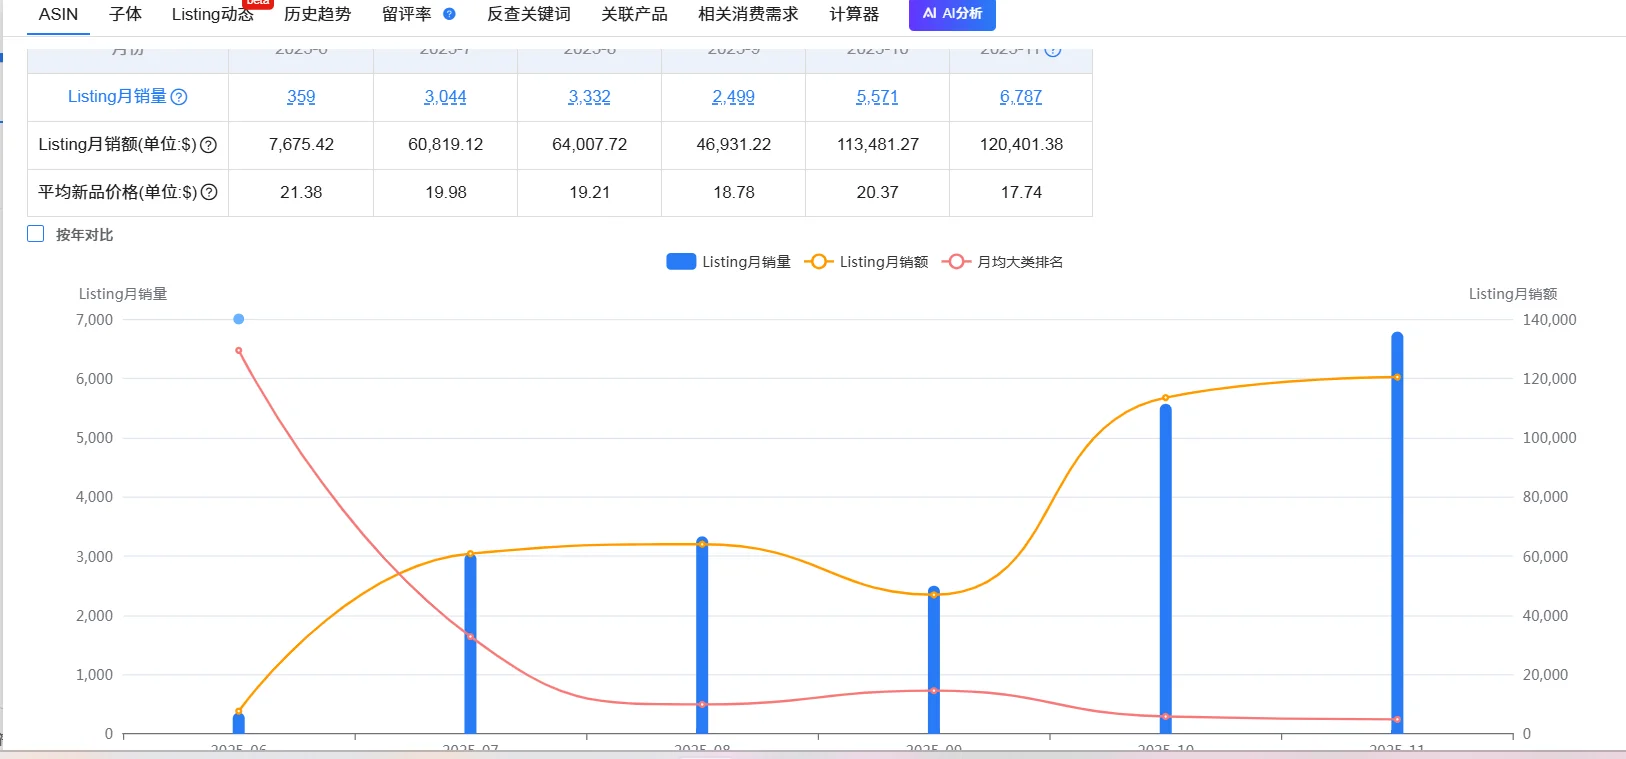The image size is (1626, 759).
Task: Select the average price cell 18.78
Action: (x=733, y=192)
